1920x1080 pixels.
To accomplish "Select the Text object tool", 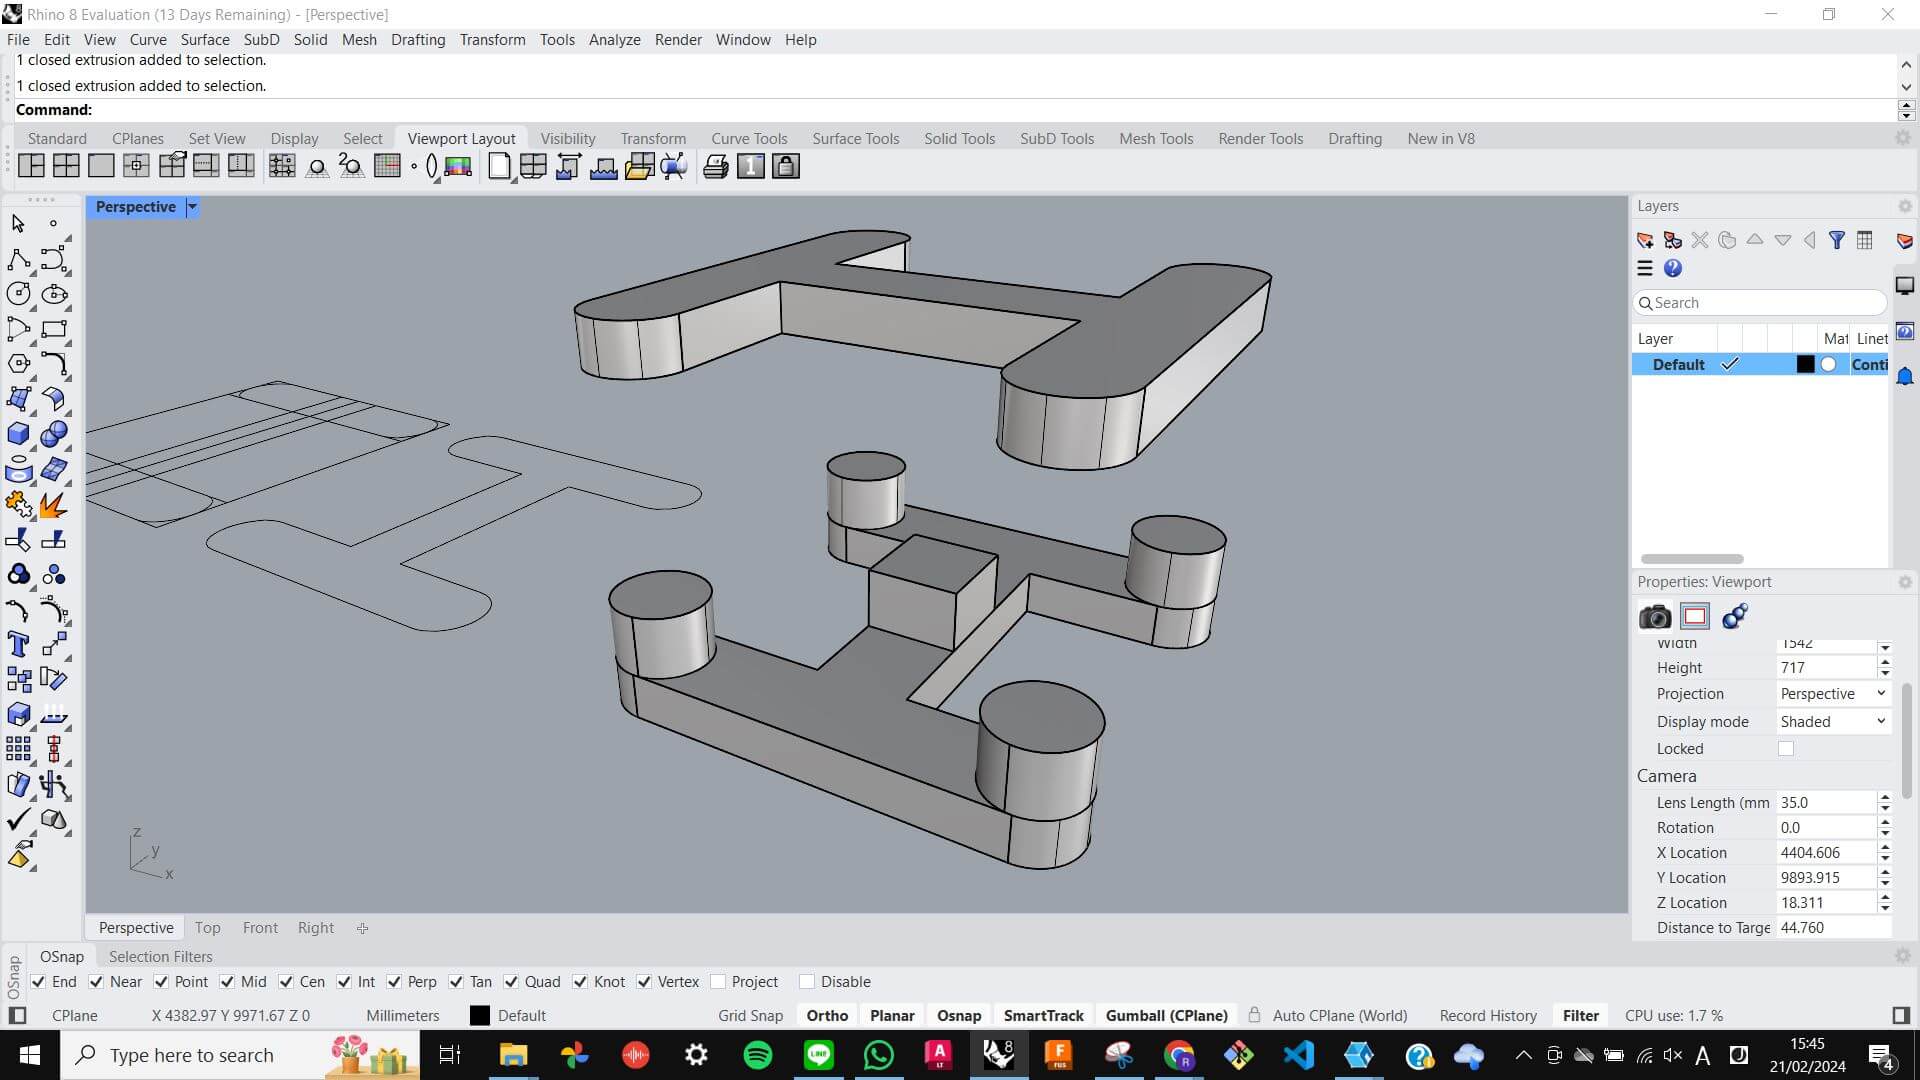I will pos(18,645).
